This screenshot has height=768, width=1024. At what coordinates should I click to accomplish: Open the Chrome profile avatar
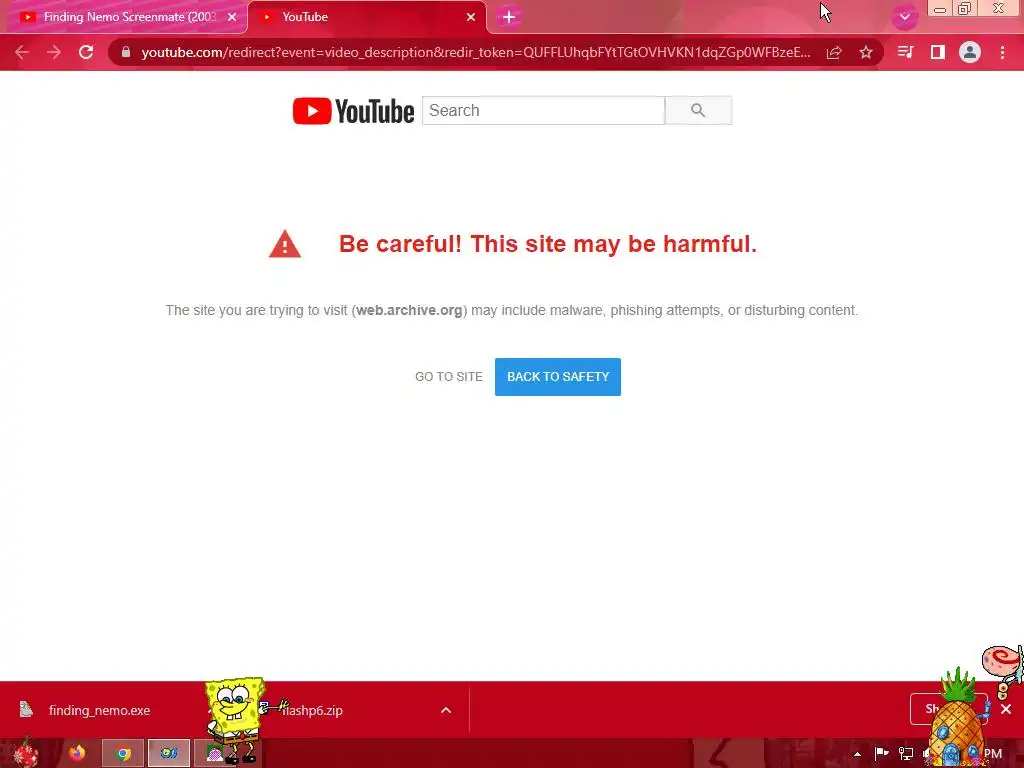(x=970, y=52)
